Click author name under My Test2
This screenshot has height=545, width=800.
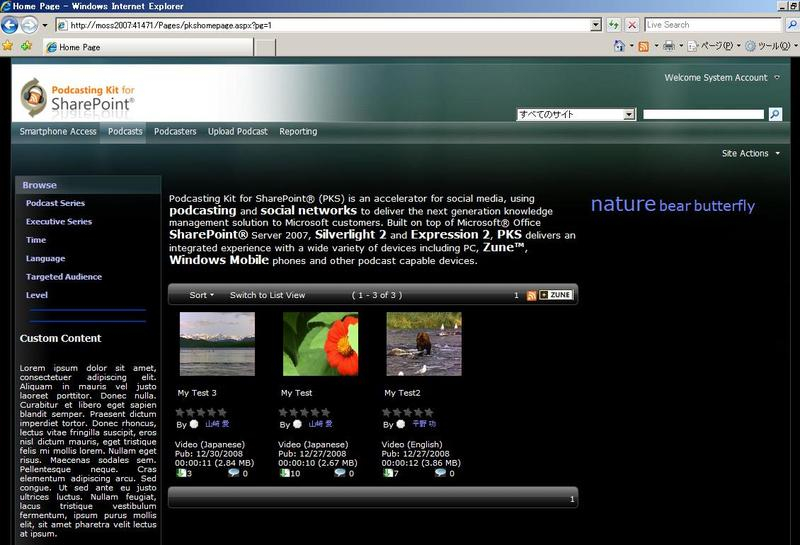[x=424, y=424]
